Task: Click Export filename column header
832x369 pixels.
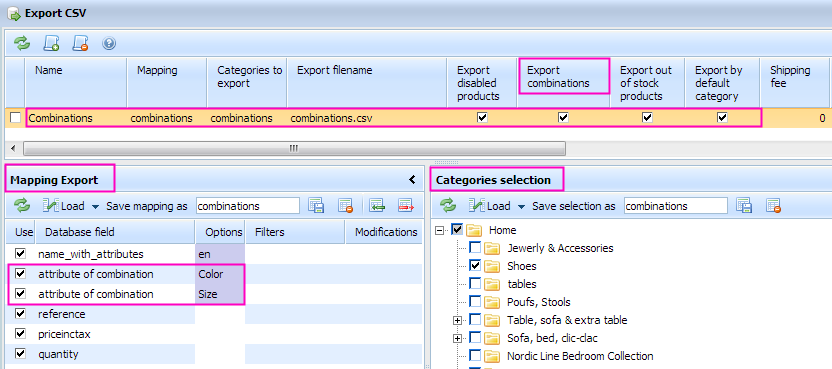Action: pyautogui.click(x=367, y=82)
